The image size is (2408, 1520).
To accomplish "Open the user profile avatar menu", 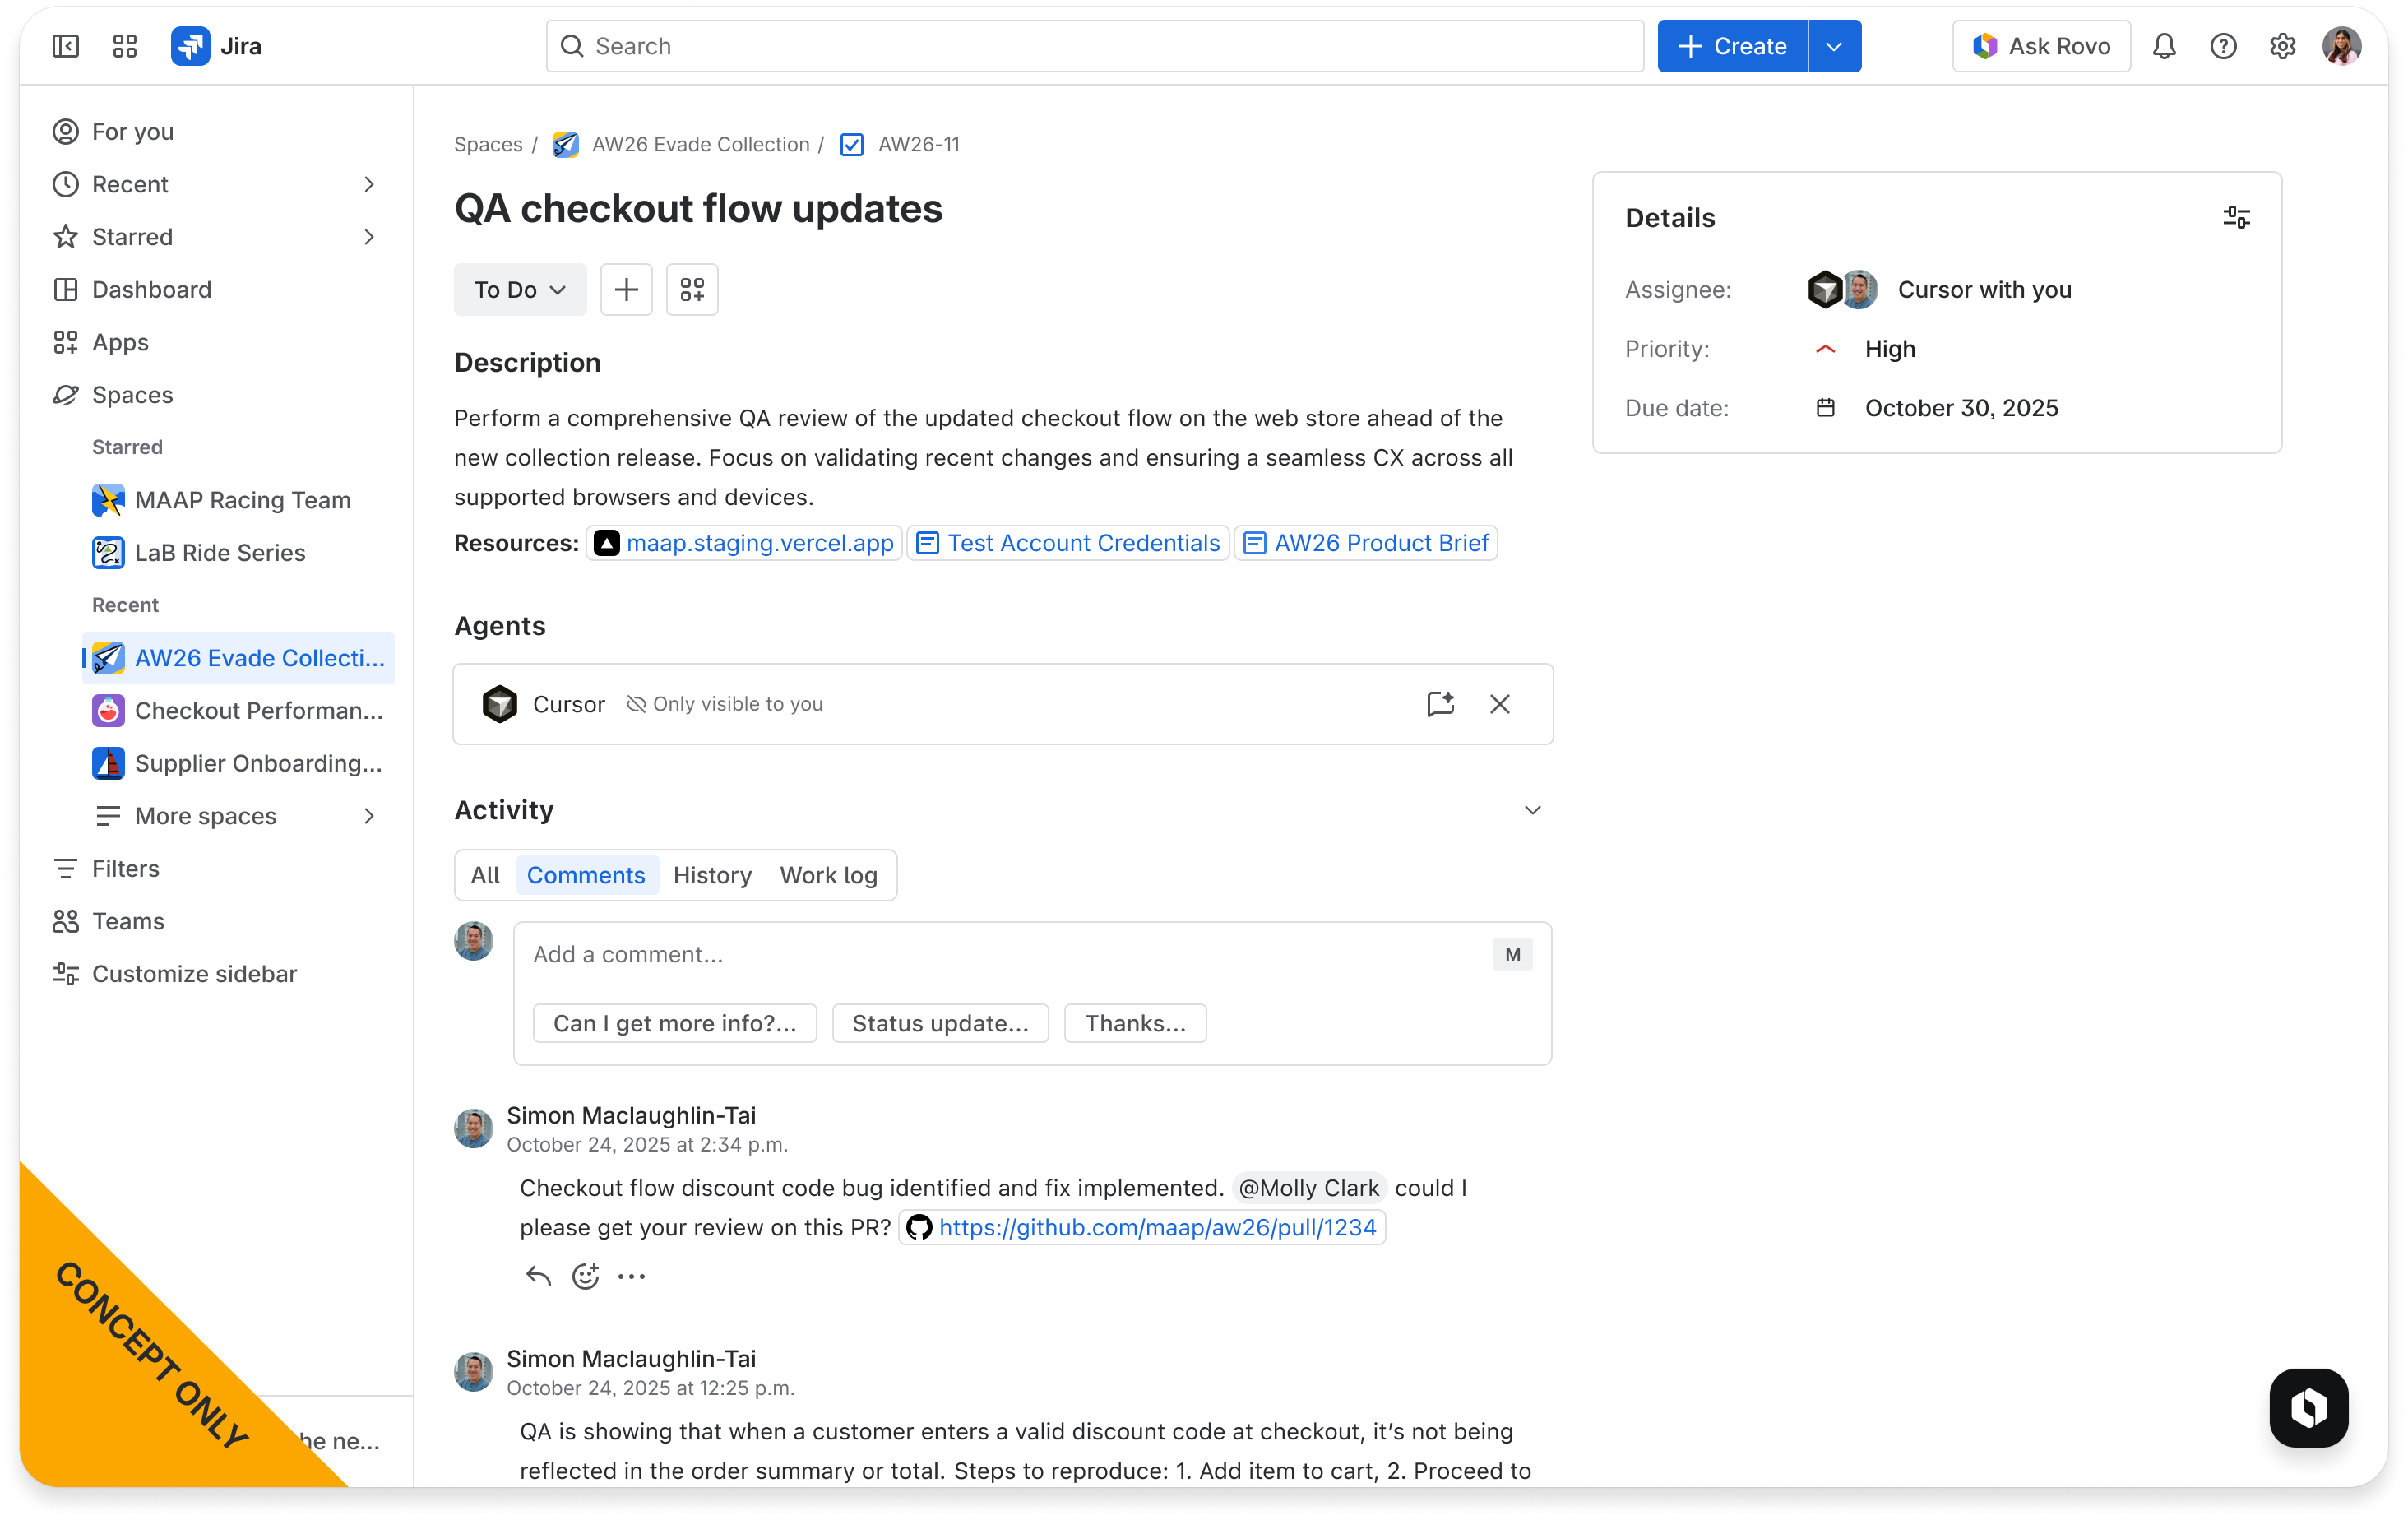I will 2342,46.
